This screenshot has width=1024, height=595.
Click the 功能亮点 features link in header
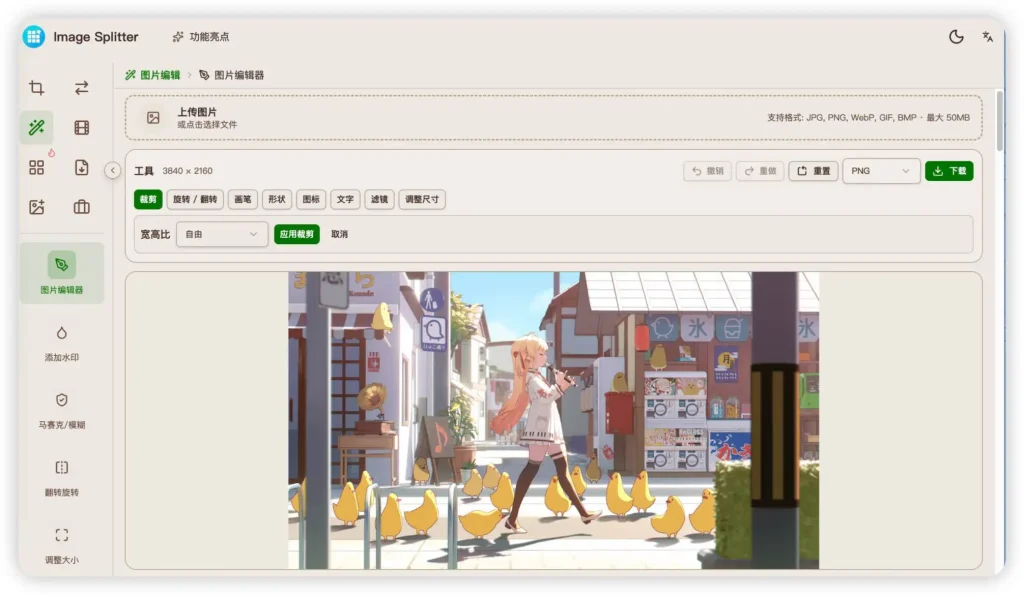click(201, 37)
